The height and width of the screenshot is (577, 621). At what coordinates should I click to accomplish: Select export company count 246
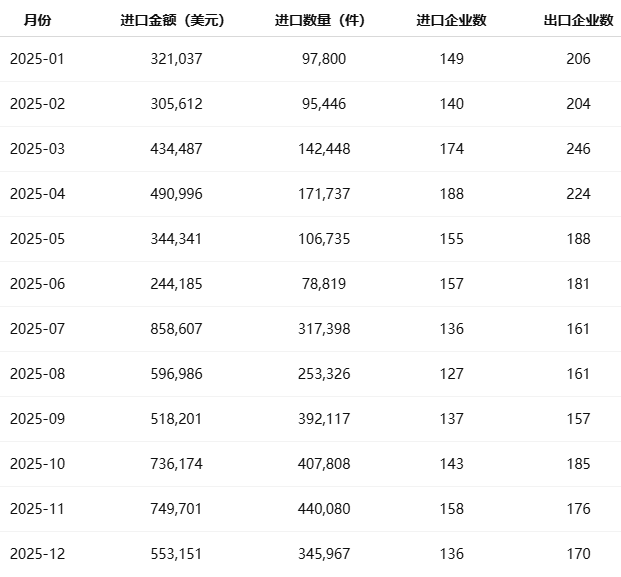[578, 149]
